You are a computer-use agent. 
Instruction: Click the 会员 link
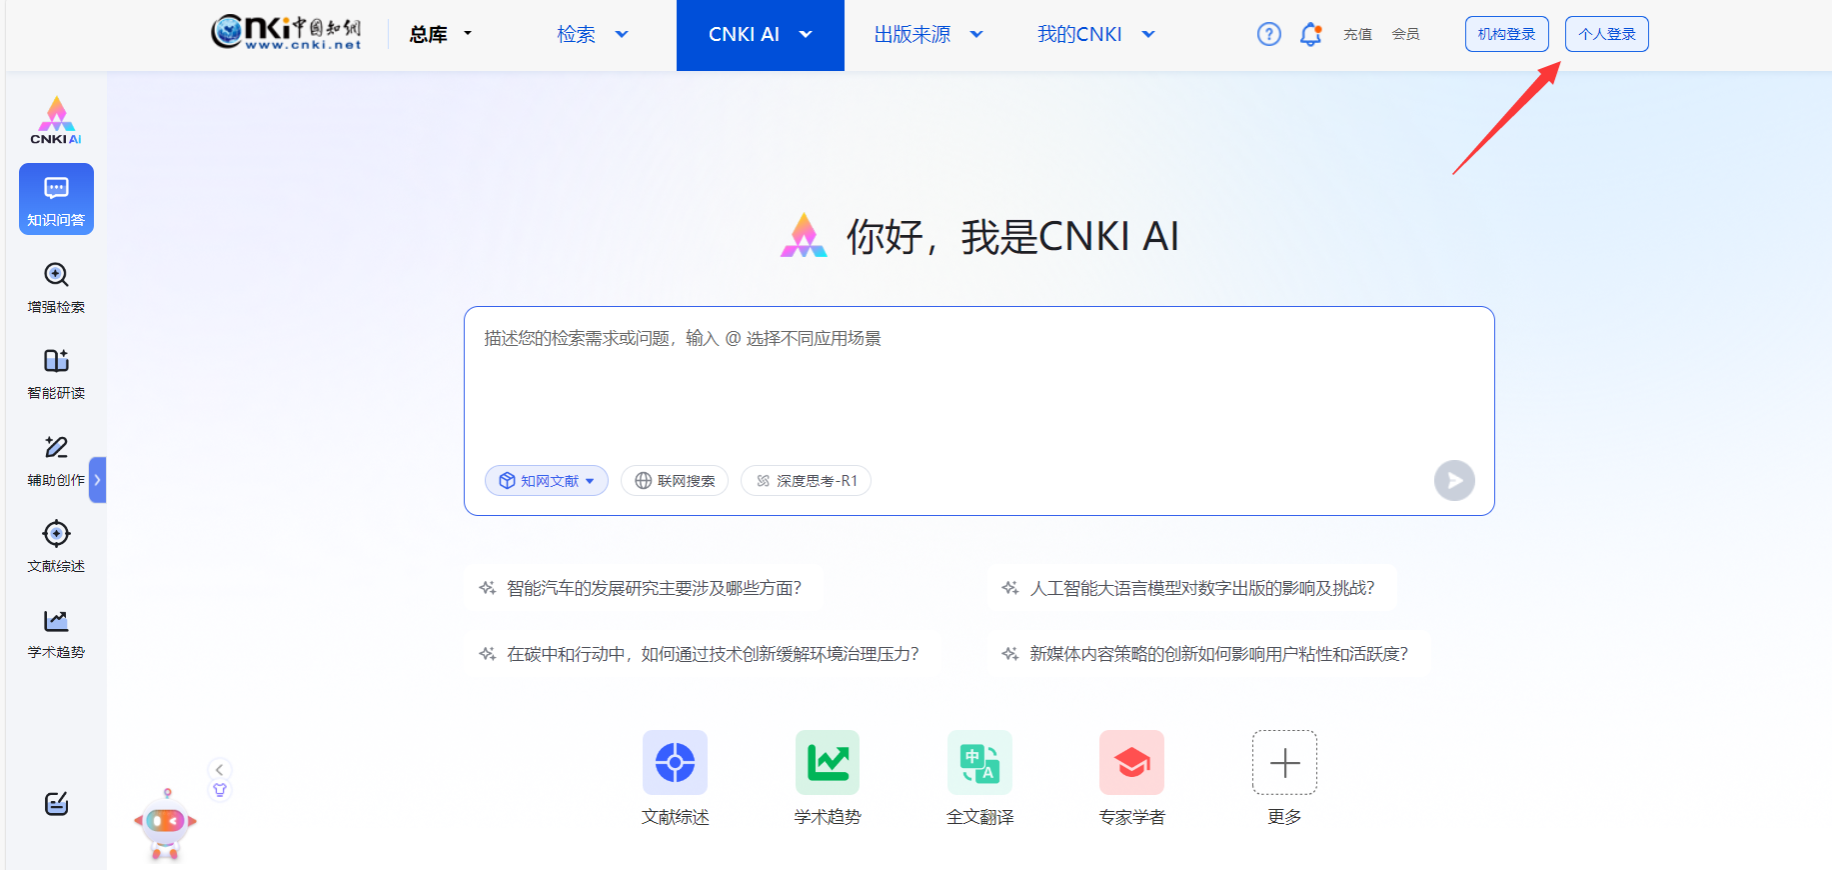tap(1405, 34)
